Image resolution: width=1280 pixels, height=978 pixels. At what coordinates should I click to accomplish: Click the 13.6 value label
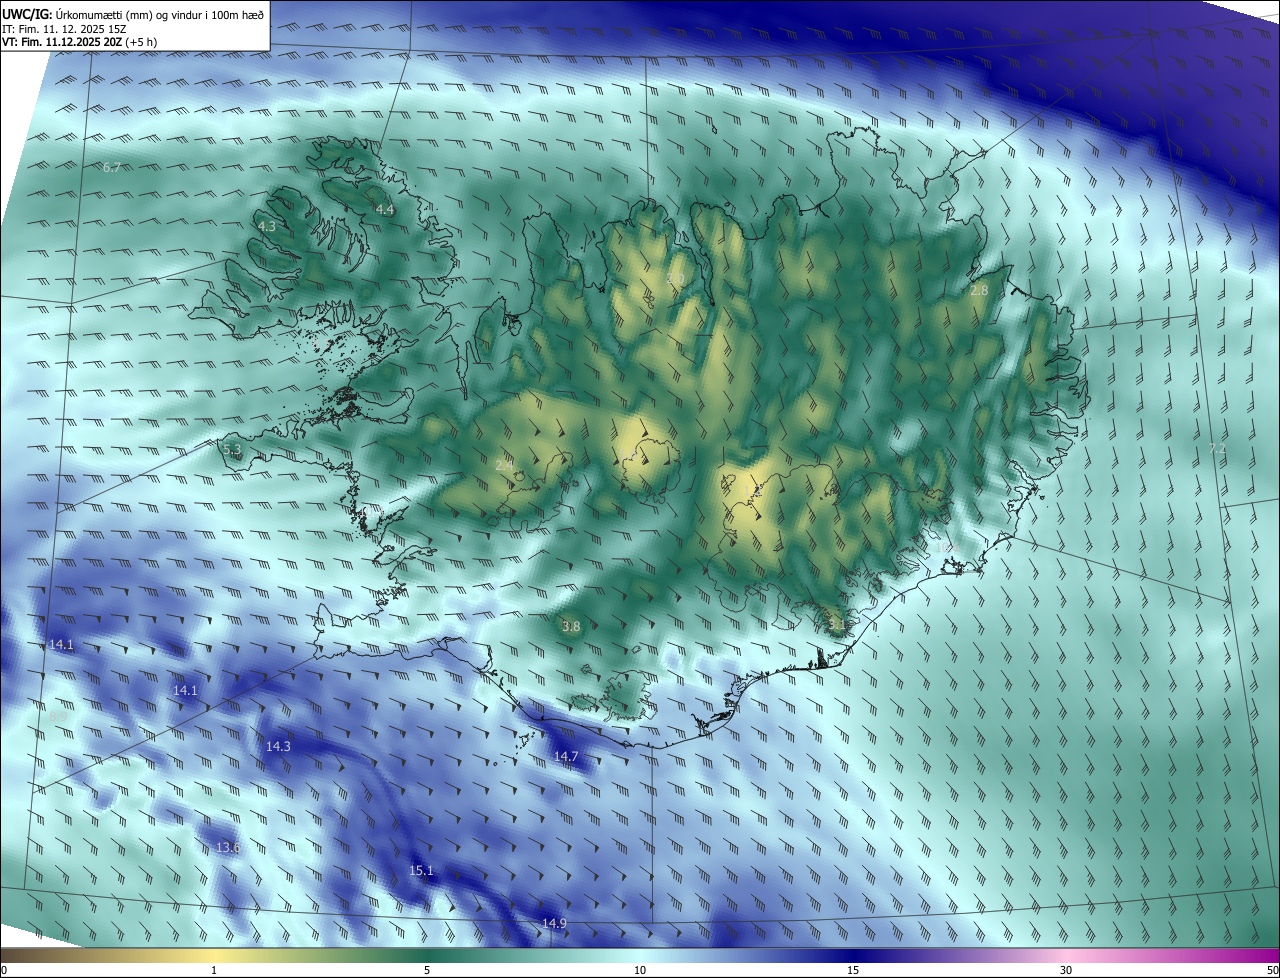coord(228,848)
